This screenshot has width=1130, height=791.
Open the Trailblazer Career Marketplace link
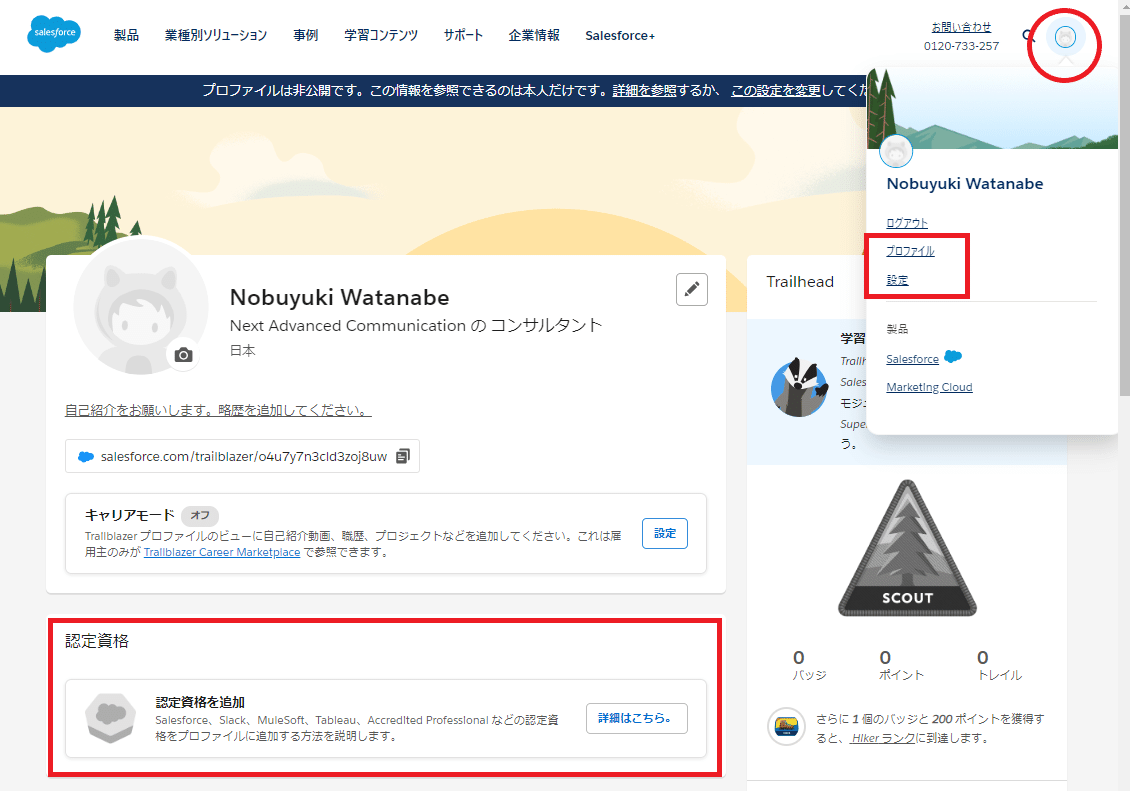click(222, 553)
